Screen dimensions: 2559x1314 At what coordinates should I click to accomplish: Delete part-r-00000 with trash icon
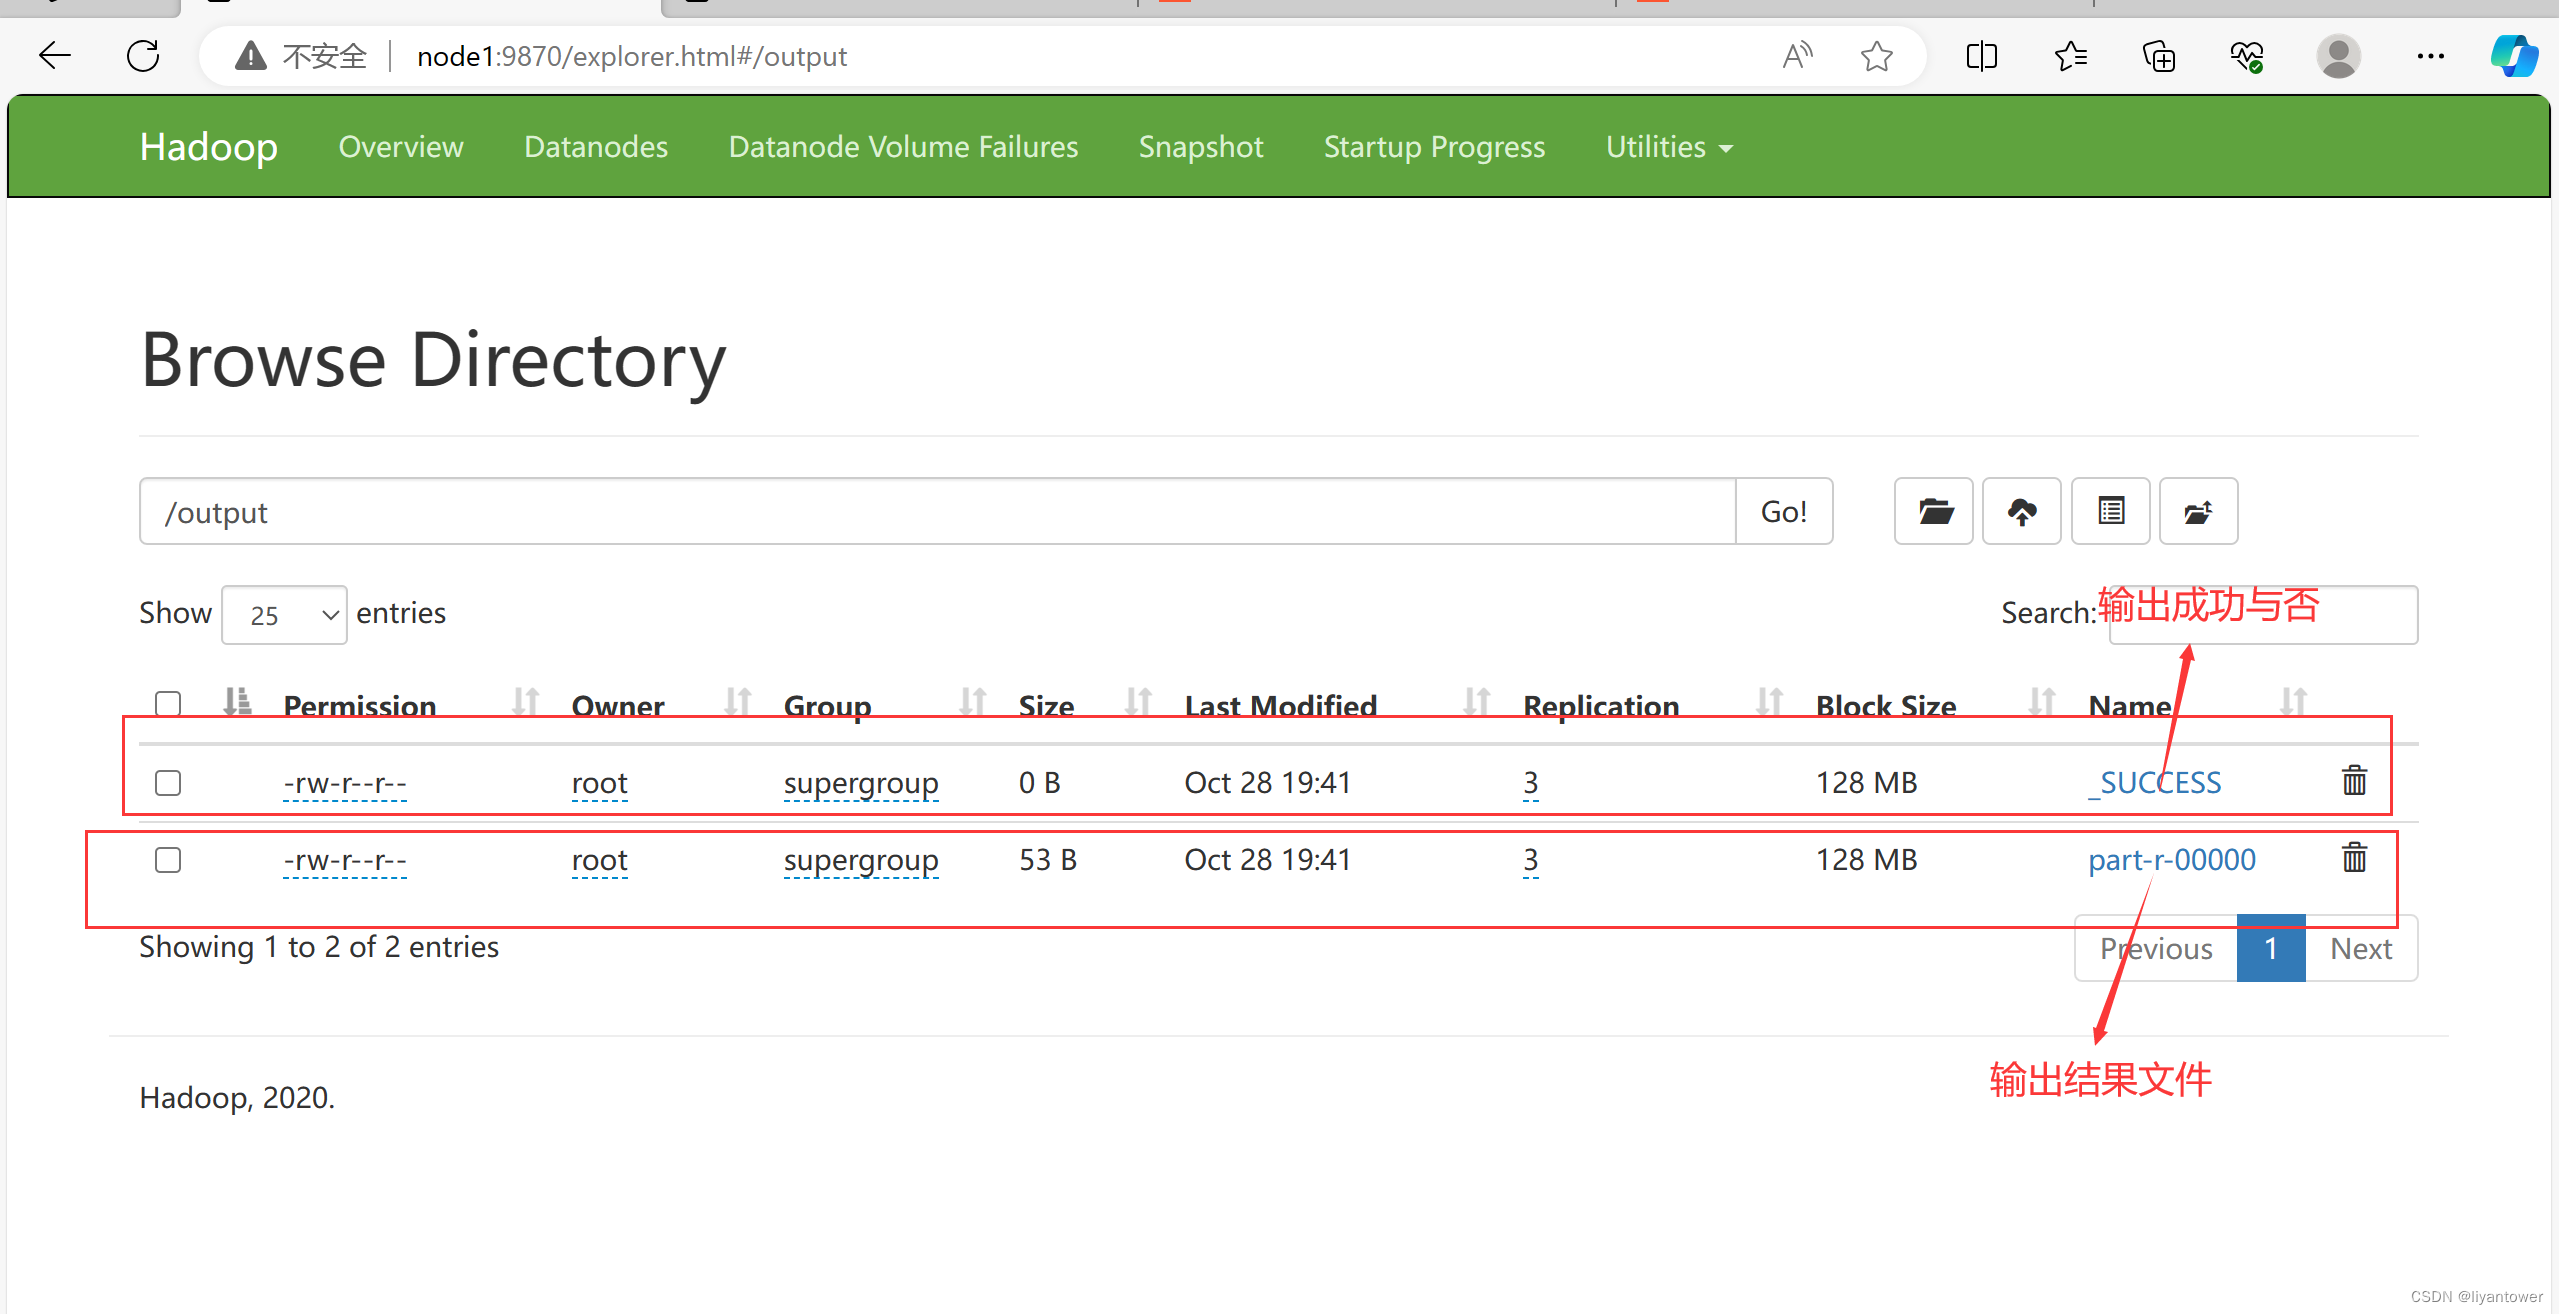2355,857
